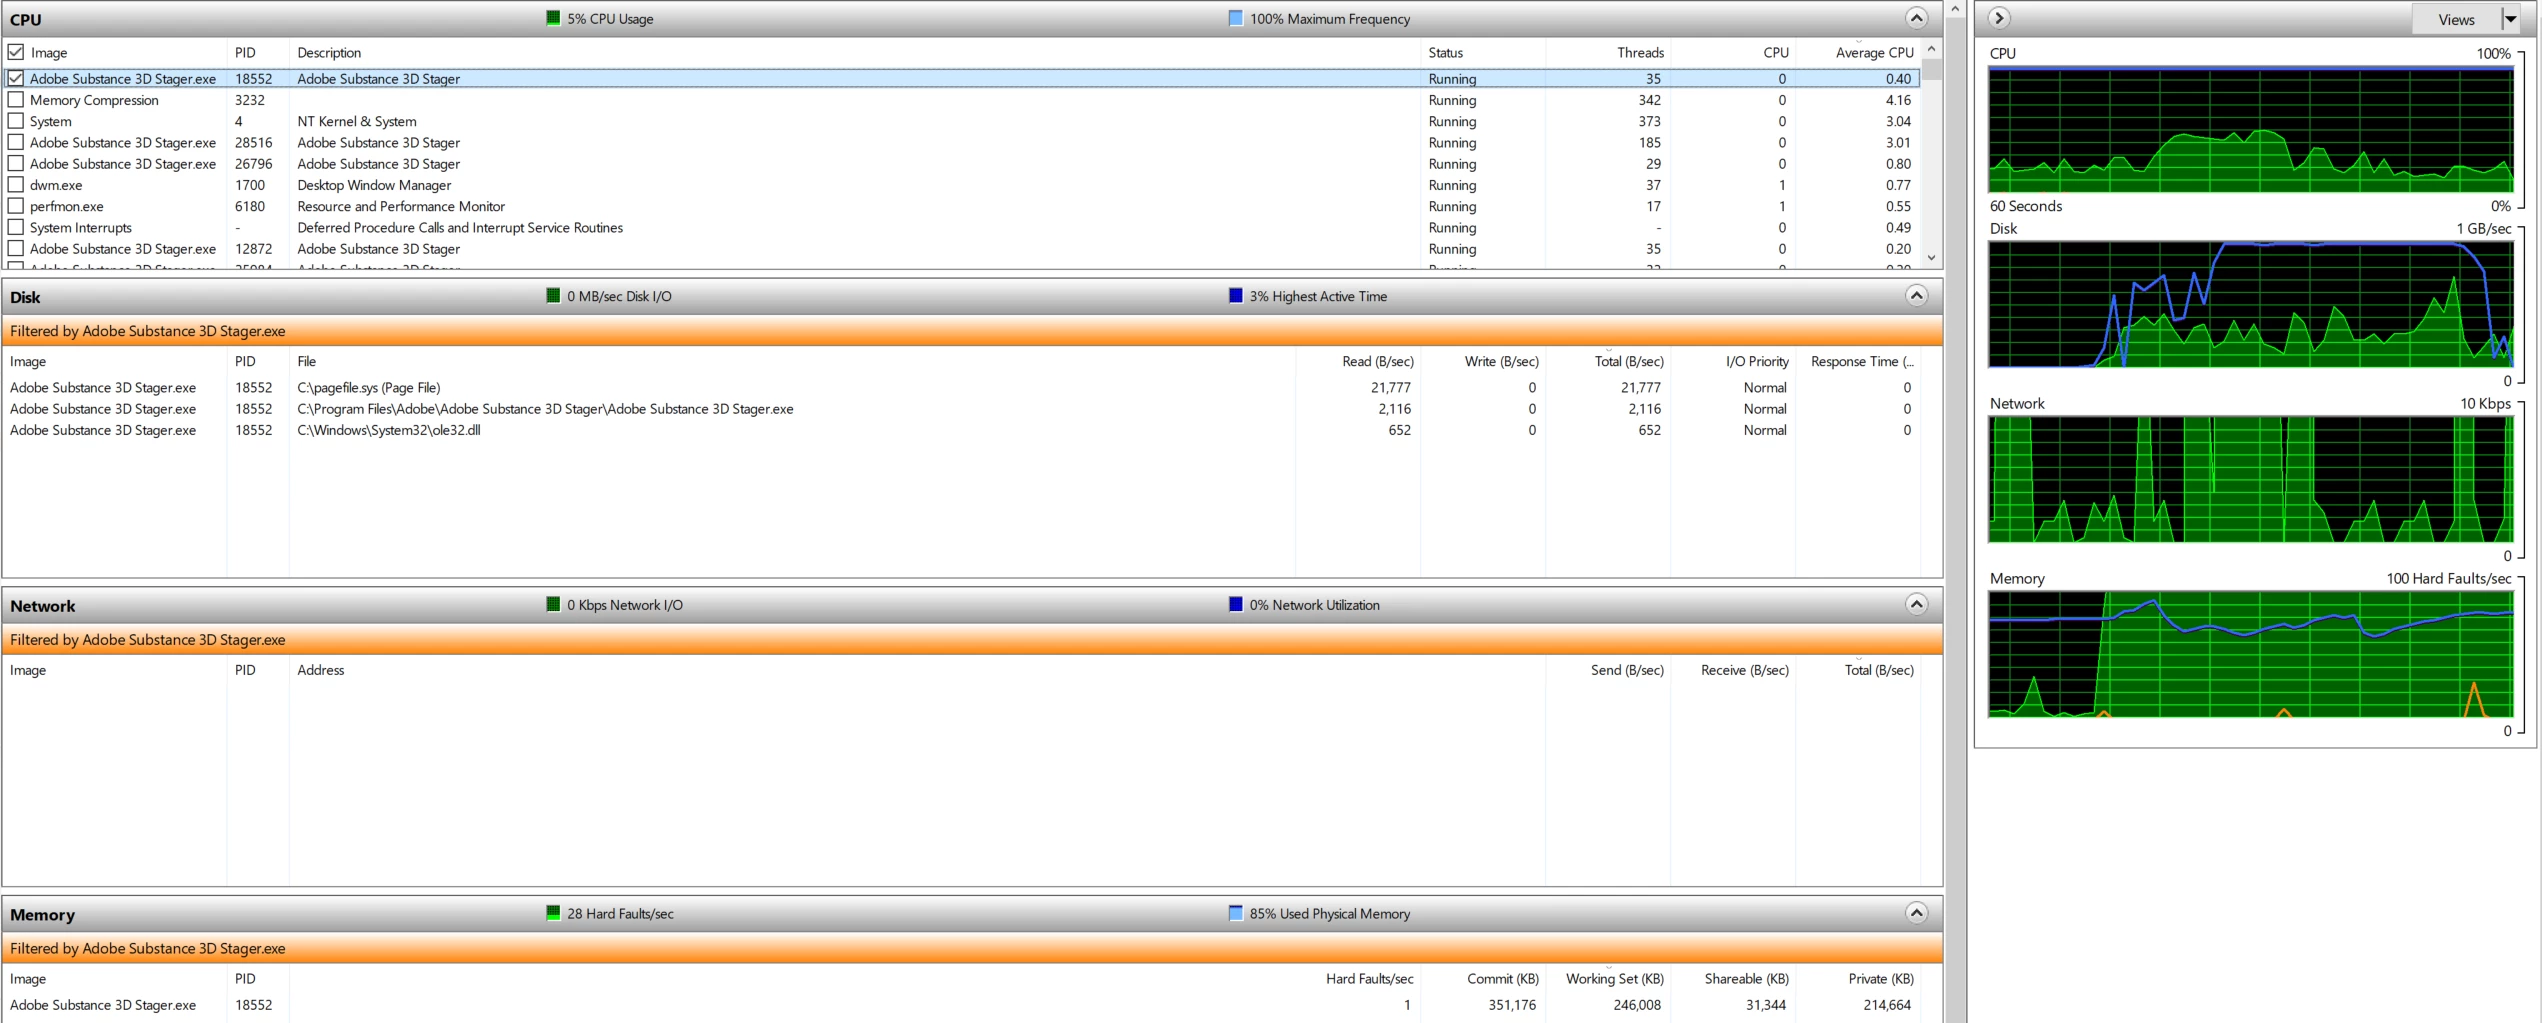This screenshot has width=2542, height=1023.
Task: Click the CPU Usage green indicator
Action: pyautogui.click(x=553, y=18)
